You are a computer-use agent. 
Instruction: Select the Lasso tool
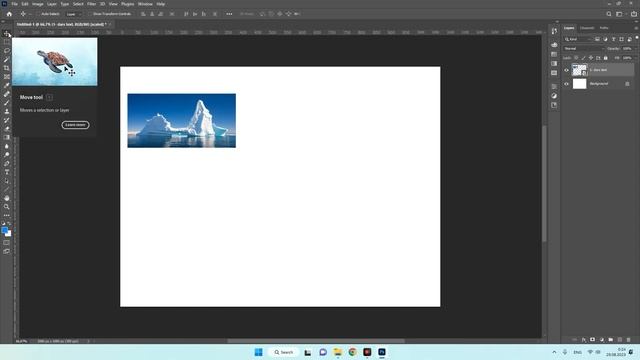point(7,51)
